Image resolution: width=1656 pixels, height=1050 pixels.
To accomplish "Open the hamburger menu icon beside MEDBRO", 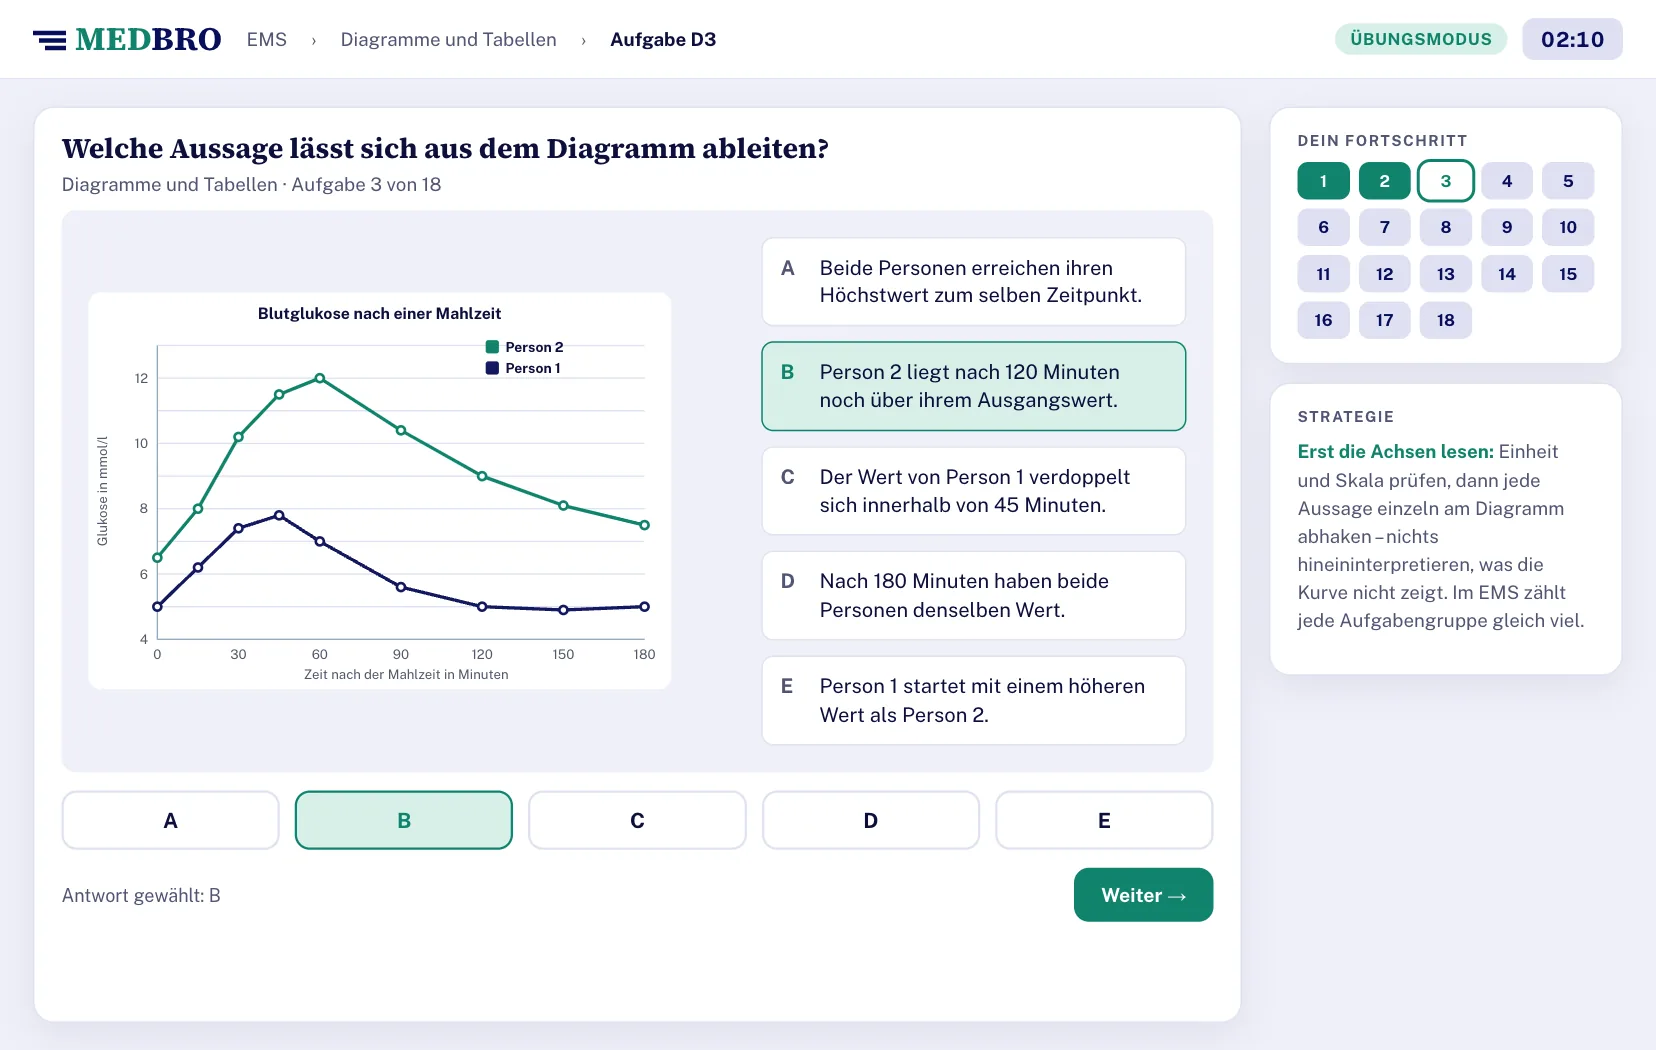I will 49,40.
